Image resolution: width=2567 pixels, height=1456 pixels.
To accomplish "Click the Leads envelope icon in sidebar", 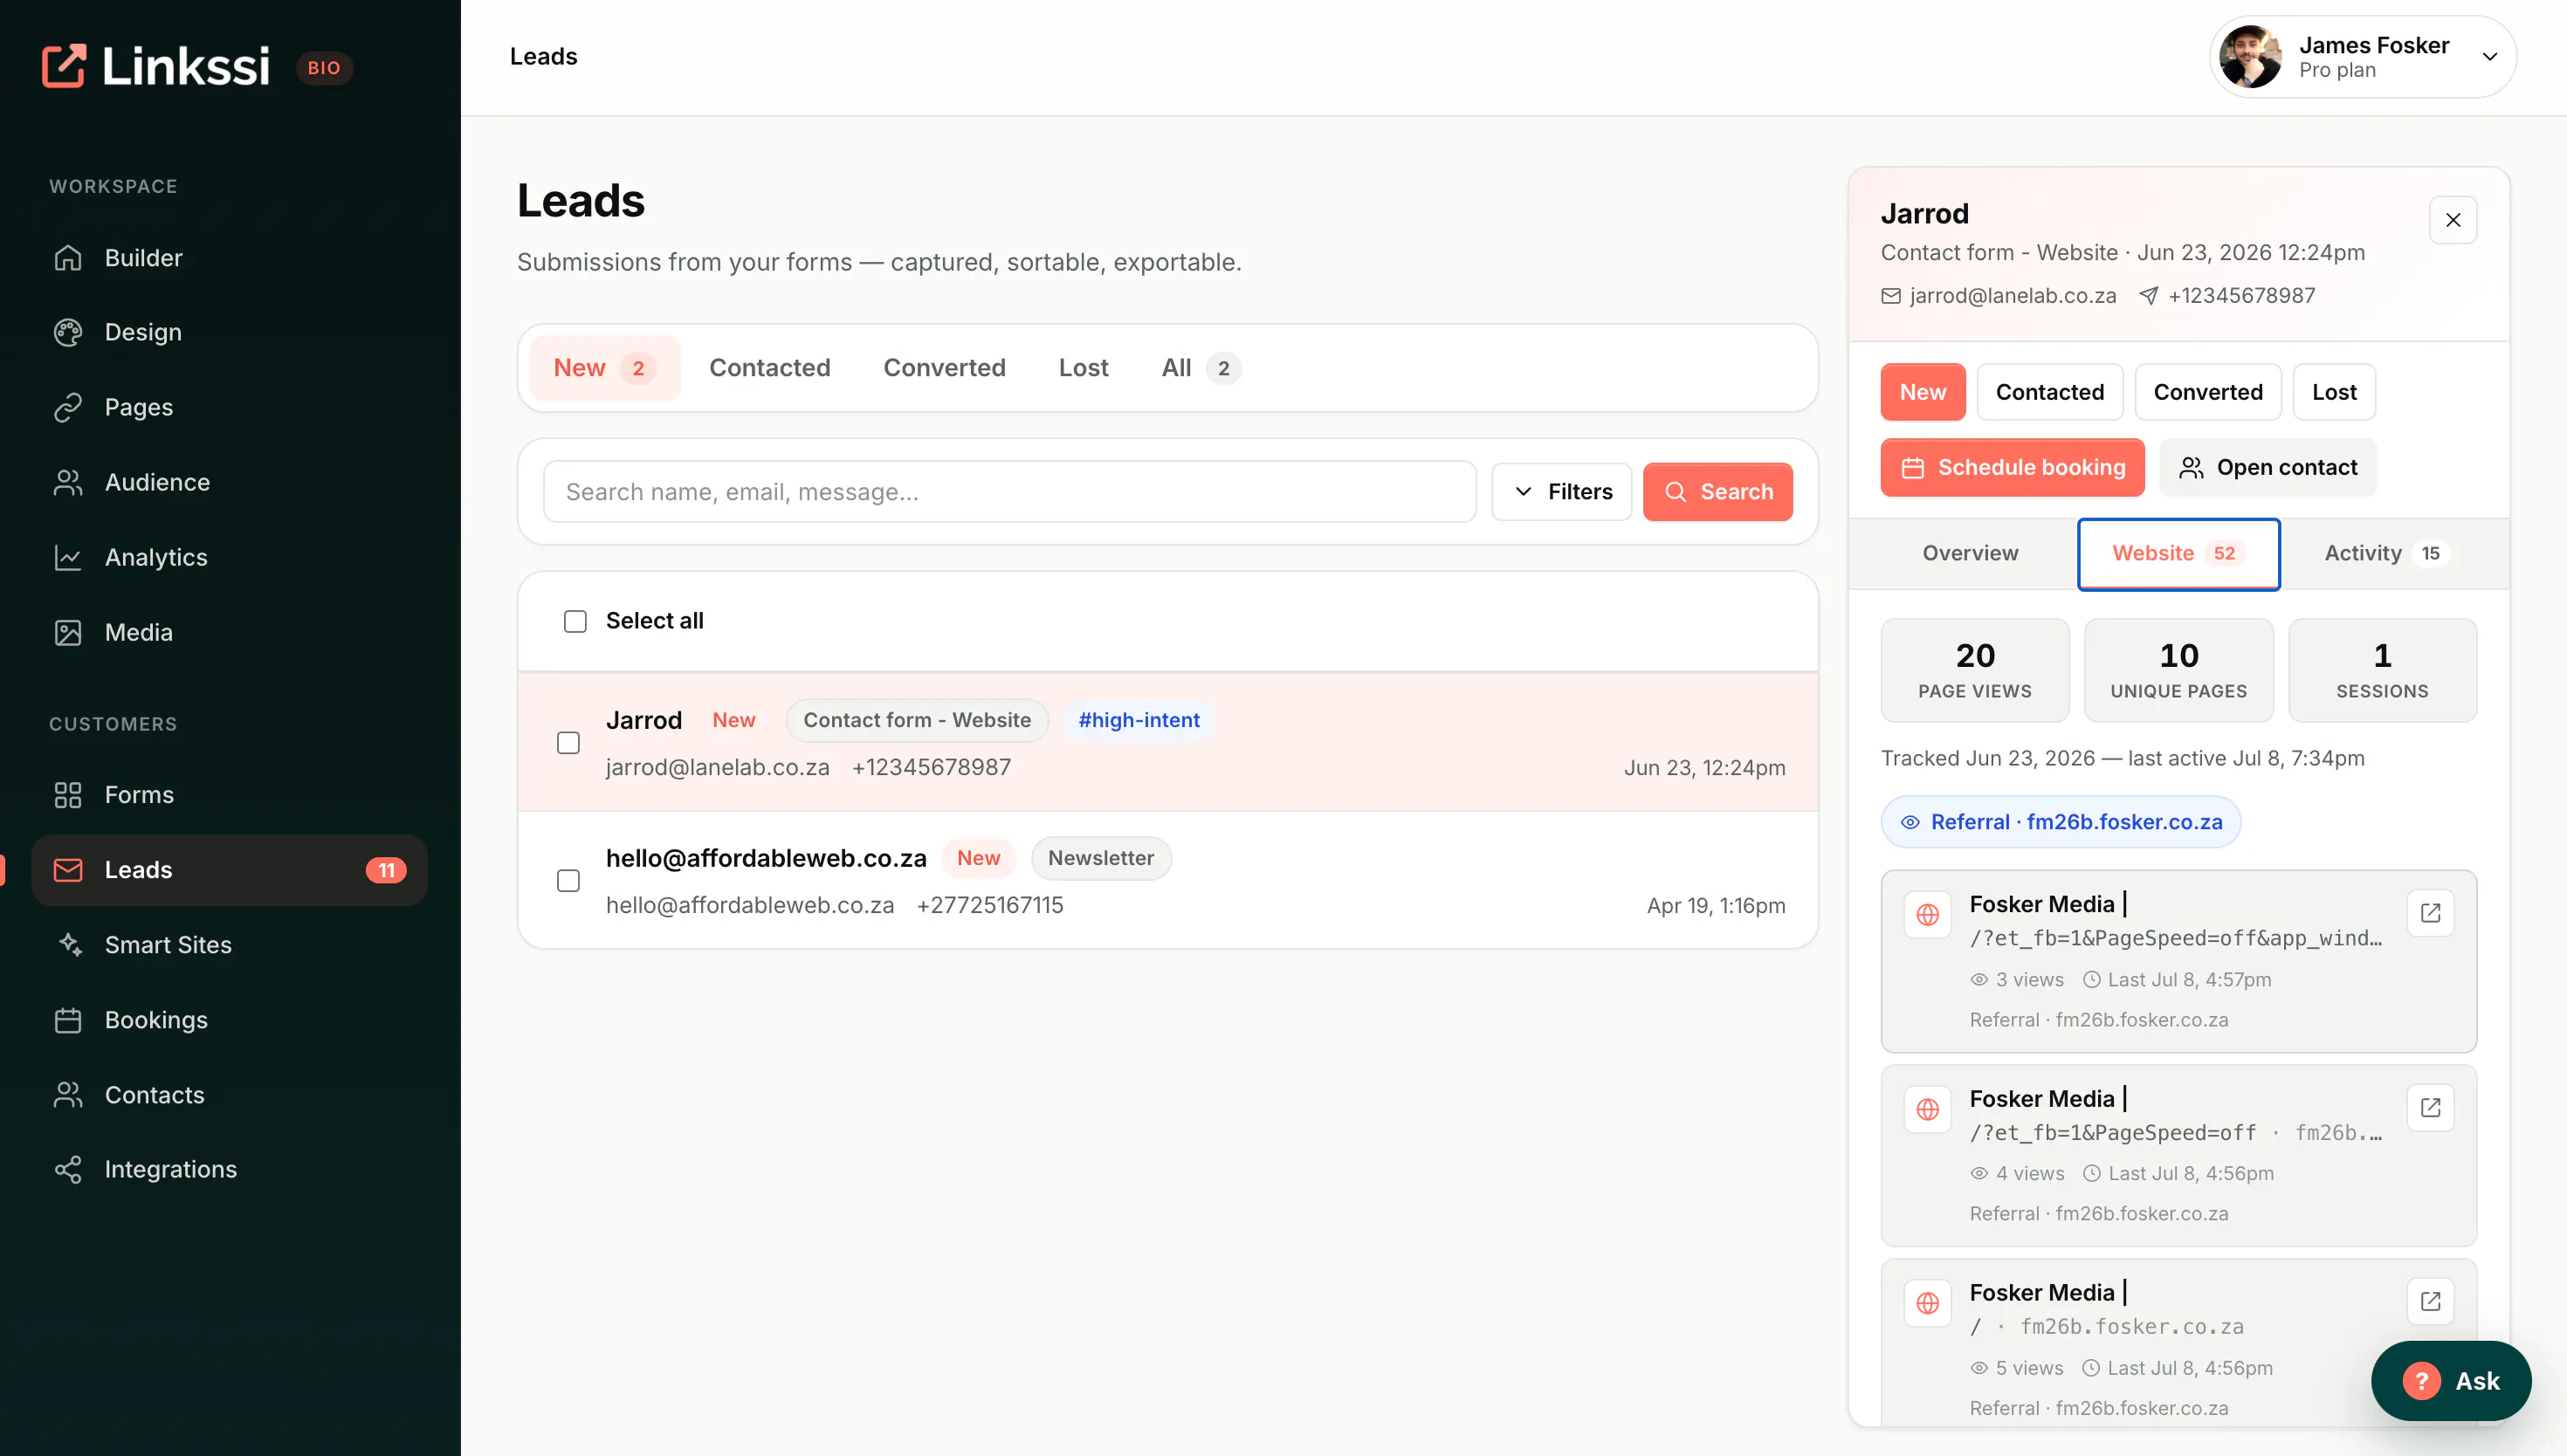I will pos(68,870).
